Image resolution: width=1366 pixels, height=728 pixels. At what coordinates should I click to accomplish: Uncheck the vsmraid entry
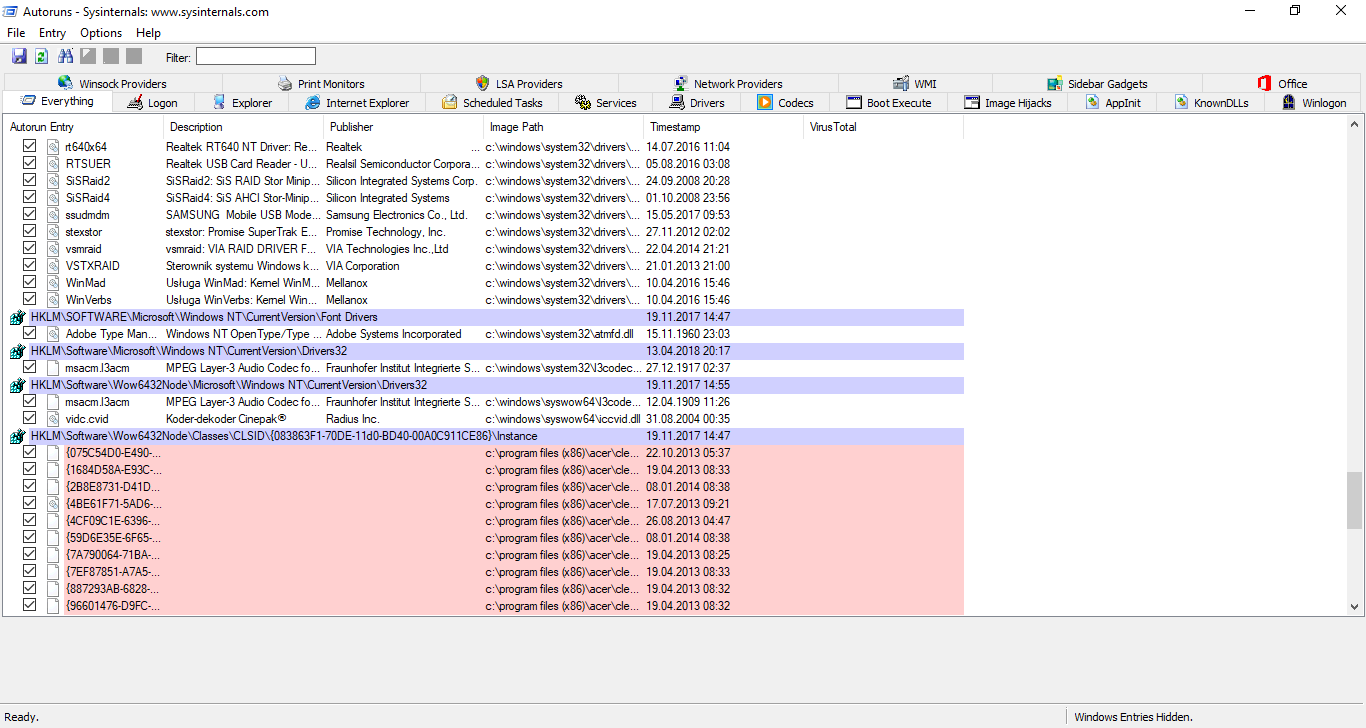tap(29, 249)
